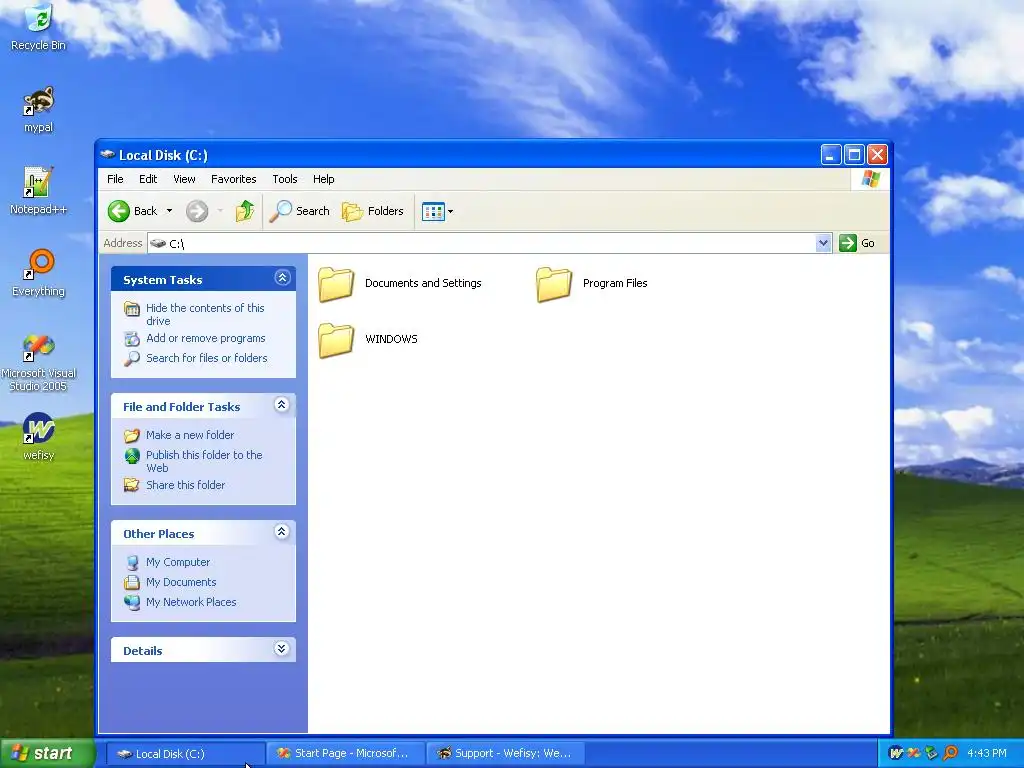The height and width of the screenshot is (768, 1024).
Task: Select the wefisy desktop shortcut
Action: pyautogui.click(x=39, y=436)
